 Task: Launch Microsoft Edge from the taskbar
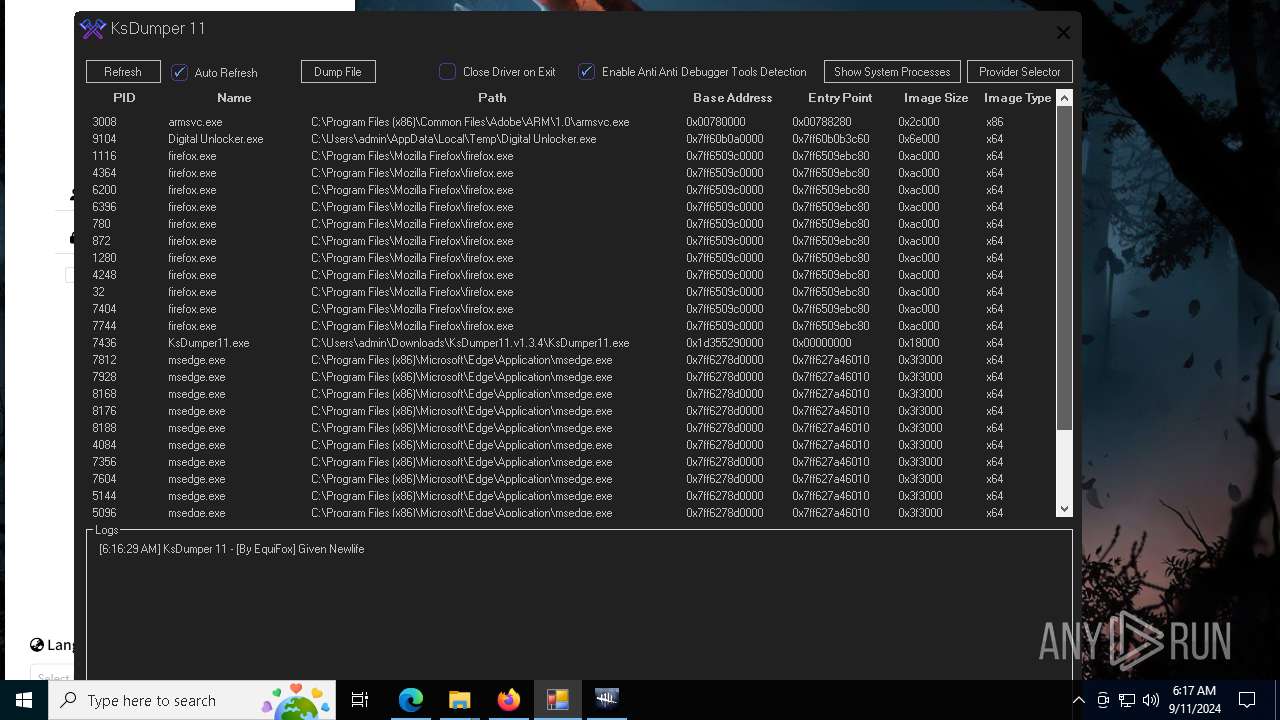pos(411,700)
